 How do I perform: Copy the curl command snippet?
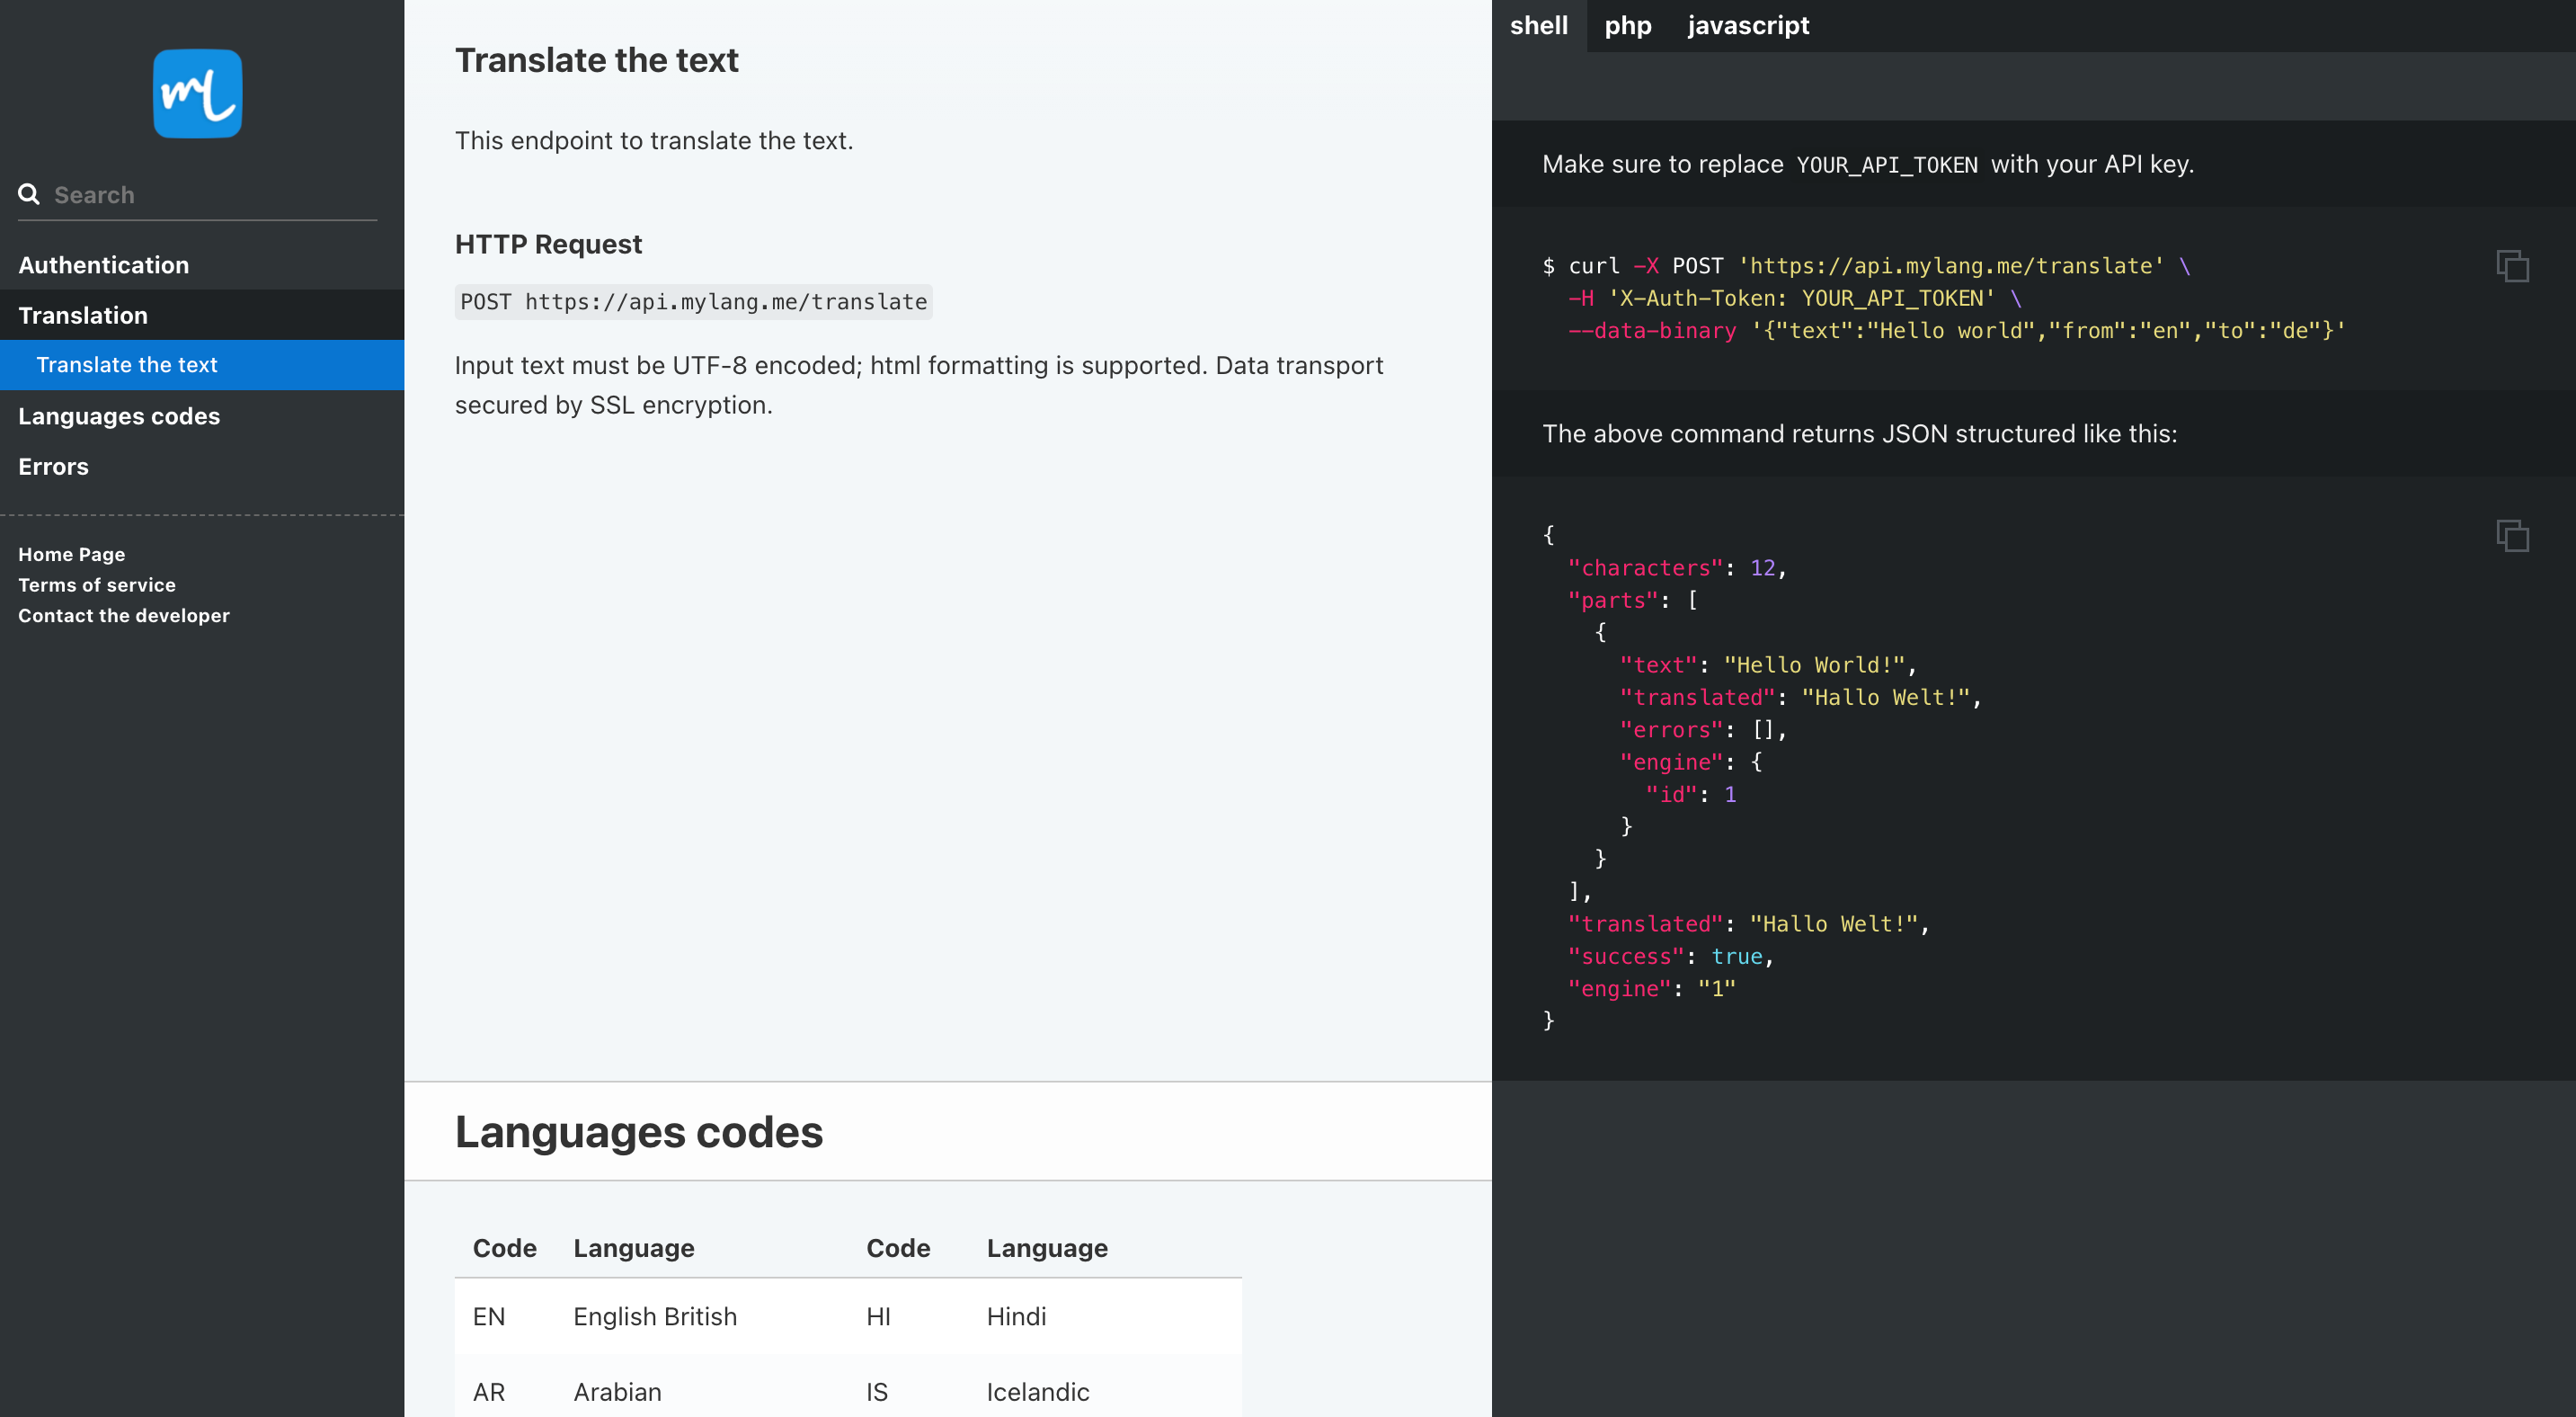coord(2513,265)
